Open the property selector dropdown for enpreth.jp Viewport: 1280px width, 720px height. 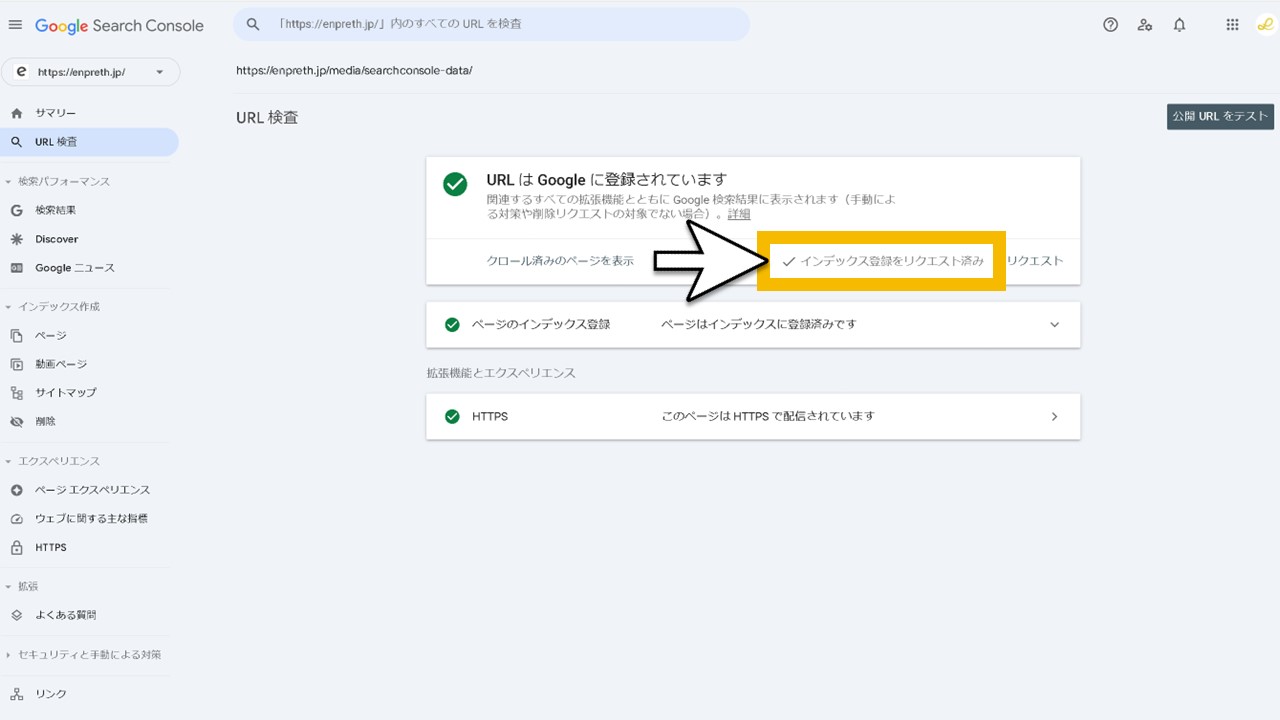pyautogui.click(x=160, y=72)
